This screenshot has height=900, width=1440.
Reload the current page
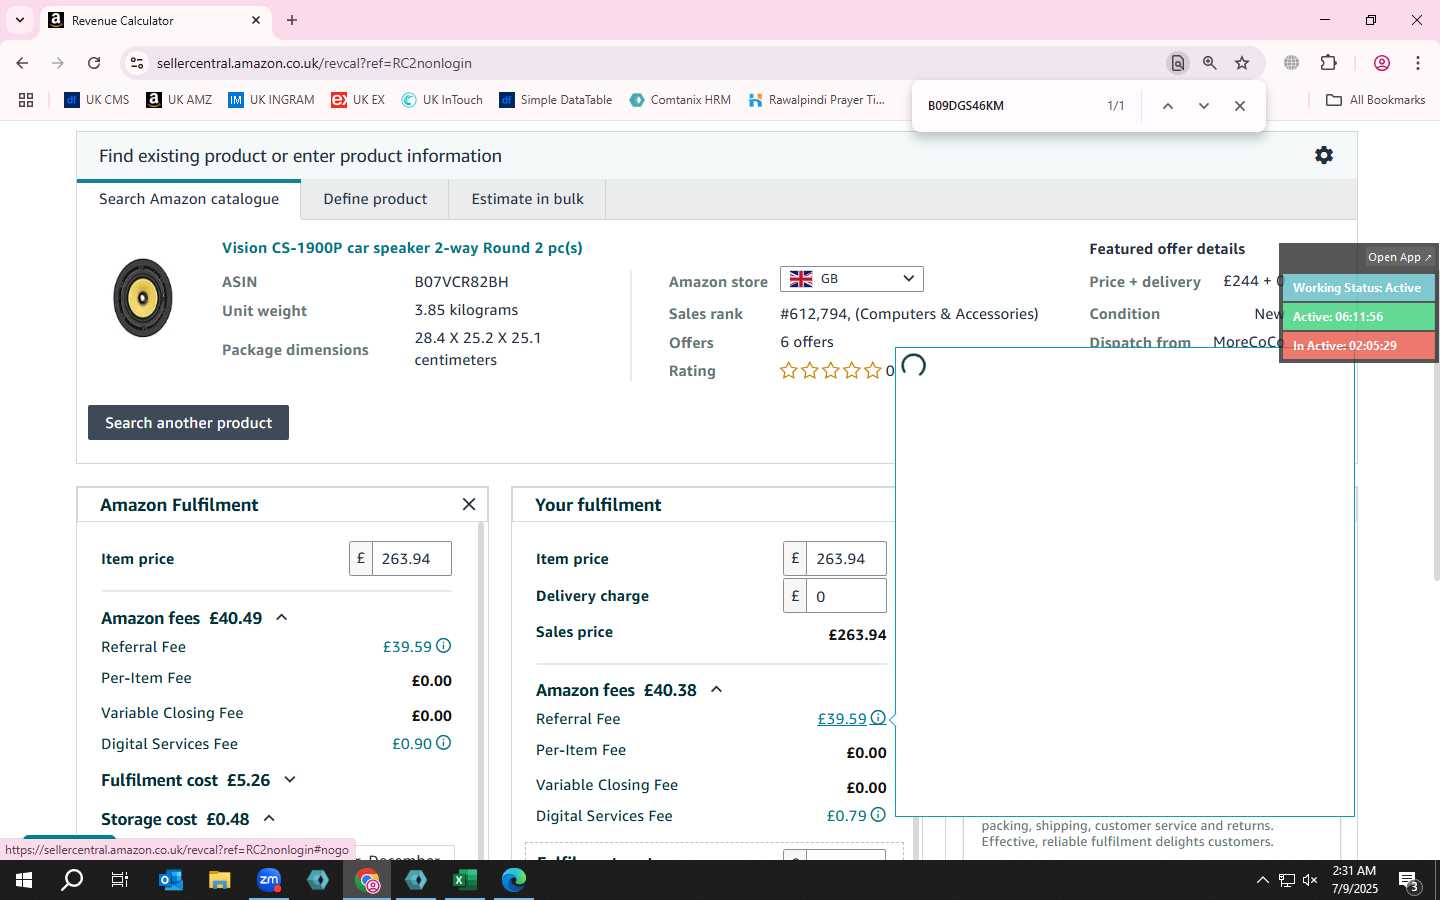coord(94,63)
